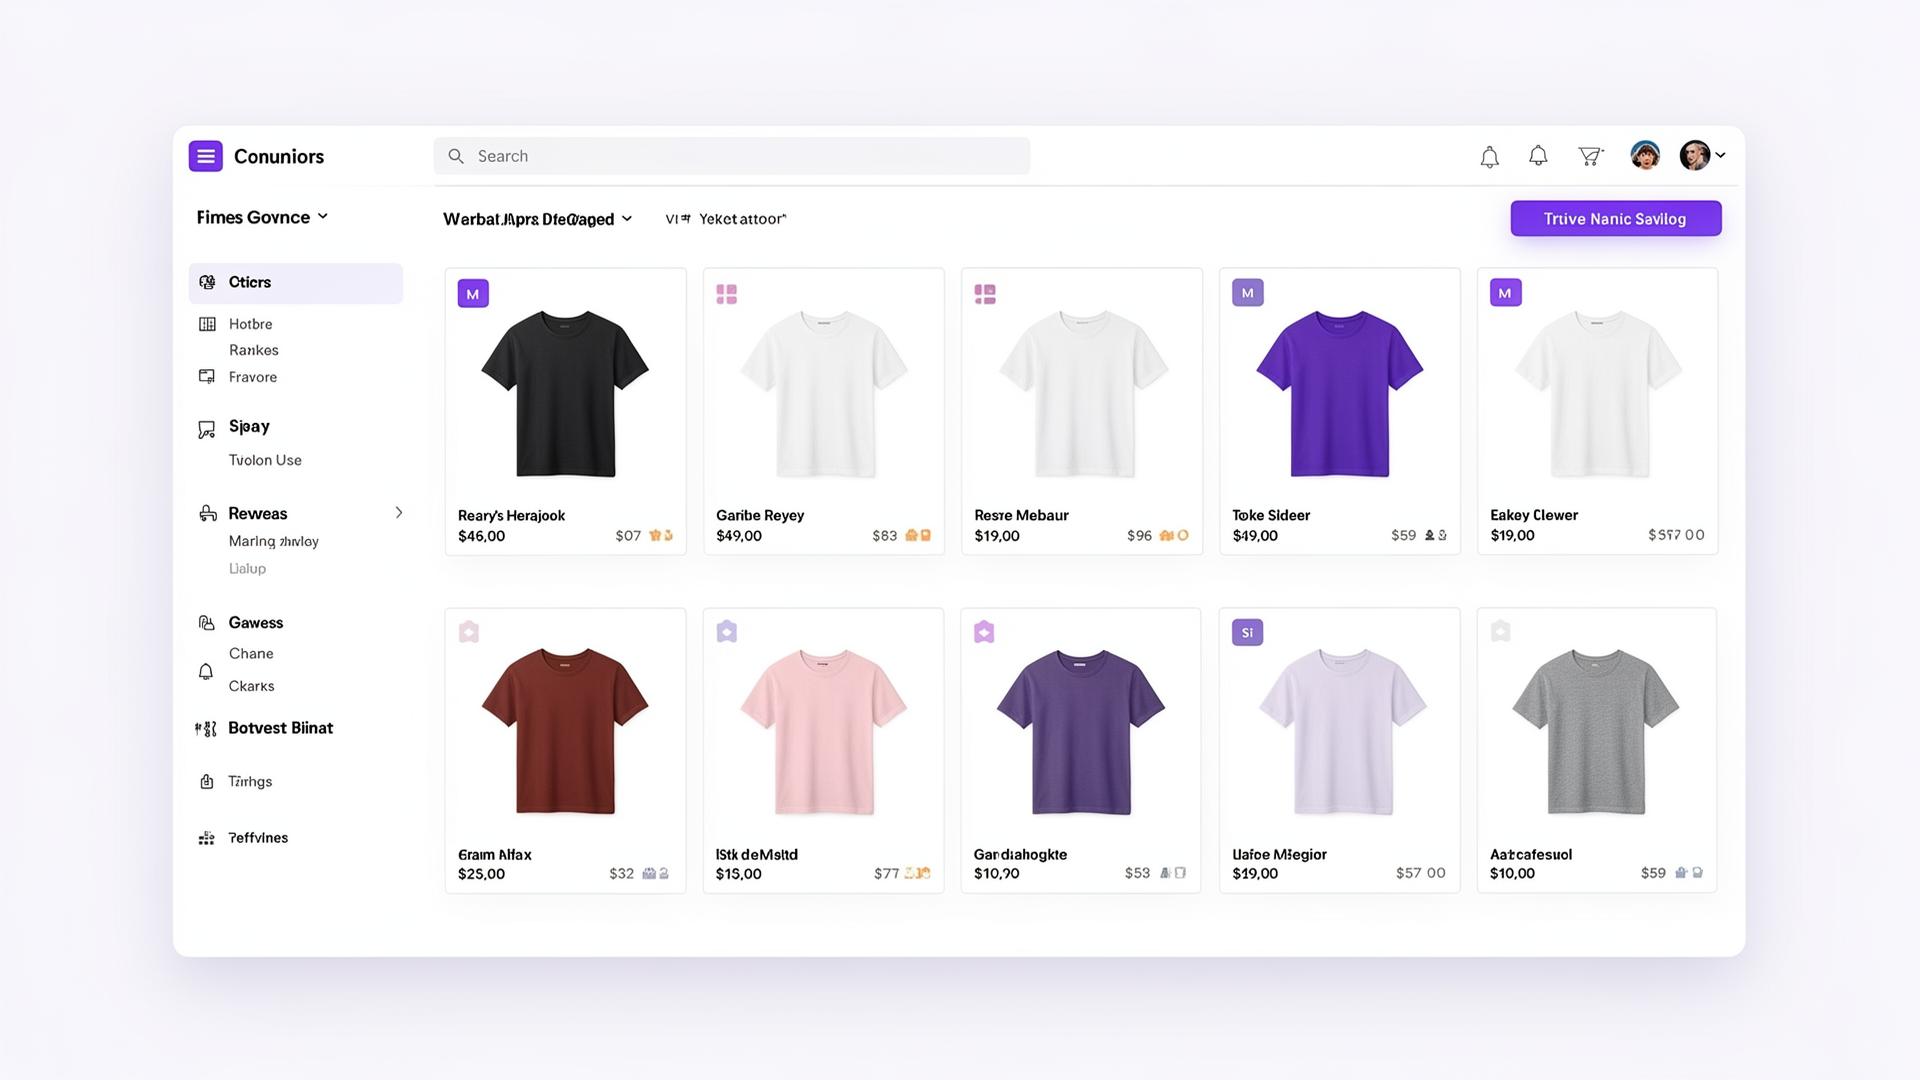Click the SI badge on Uafoe Msegior card
1920x1080 pixels.
1247,632
